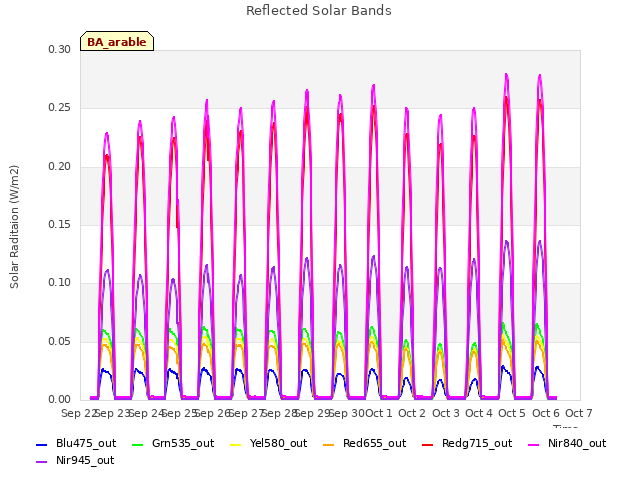Viewport: 640px width, 480px height.
Task: Click the Oct 5 x-axis date label
Action: pos(512,413)
